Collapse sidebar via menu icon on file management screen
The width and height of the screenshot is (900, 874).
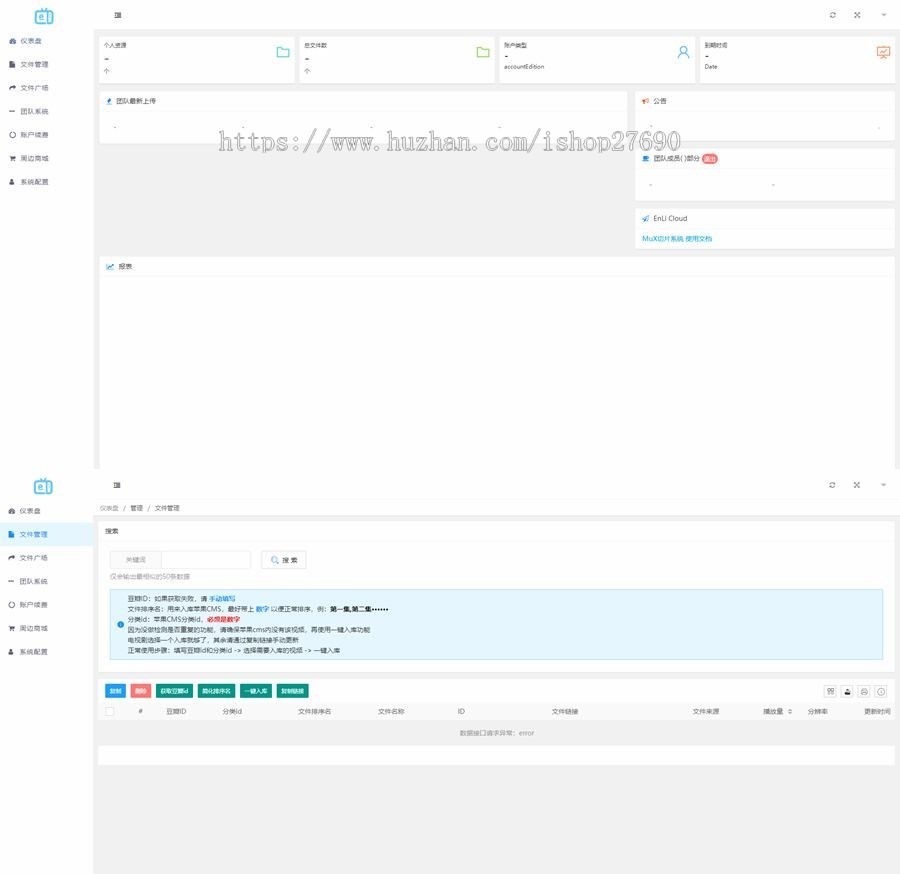point(117,485)
